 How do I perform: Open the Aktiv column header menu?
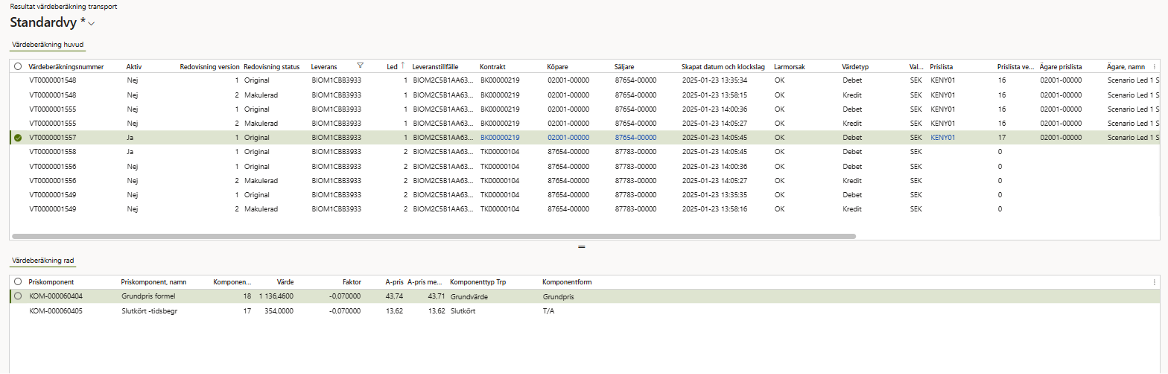134,66
